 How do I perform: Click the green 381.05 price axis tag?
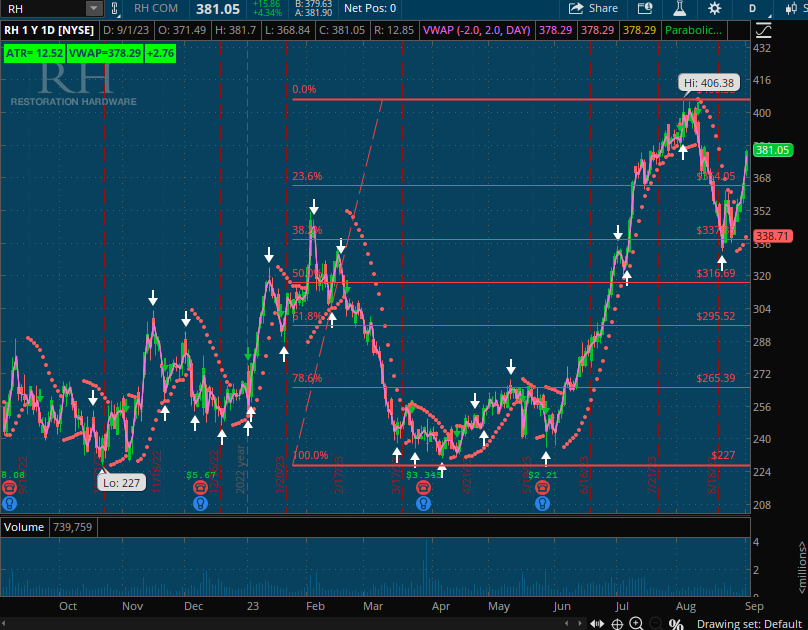tap(772, 150)
